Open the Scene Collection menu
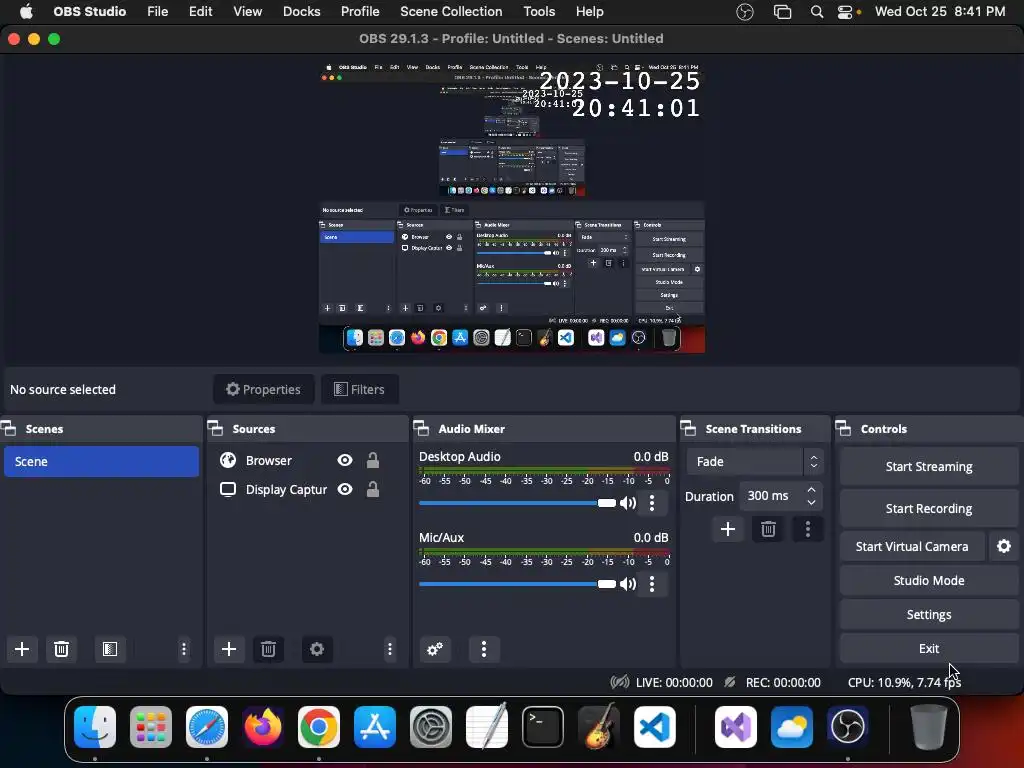This screenshot has height=768, width=1024. 451,12
